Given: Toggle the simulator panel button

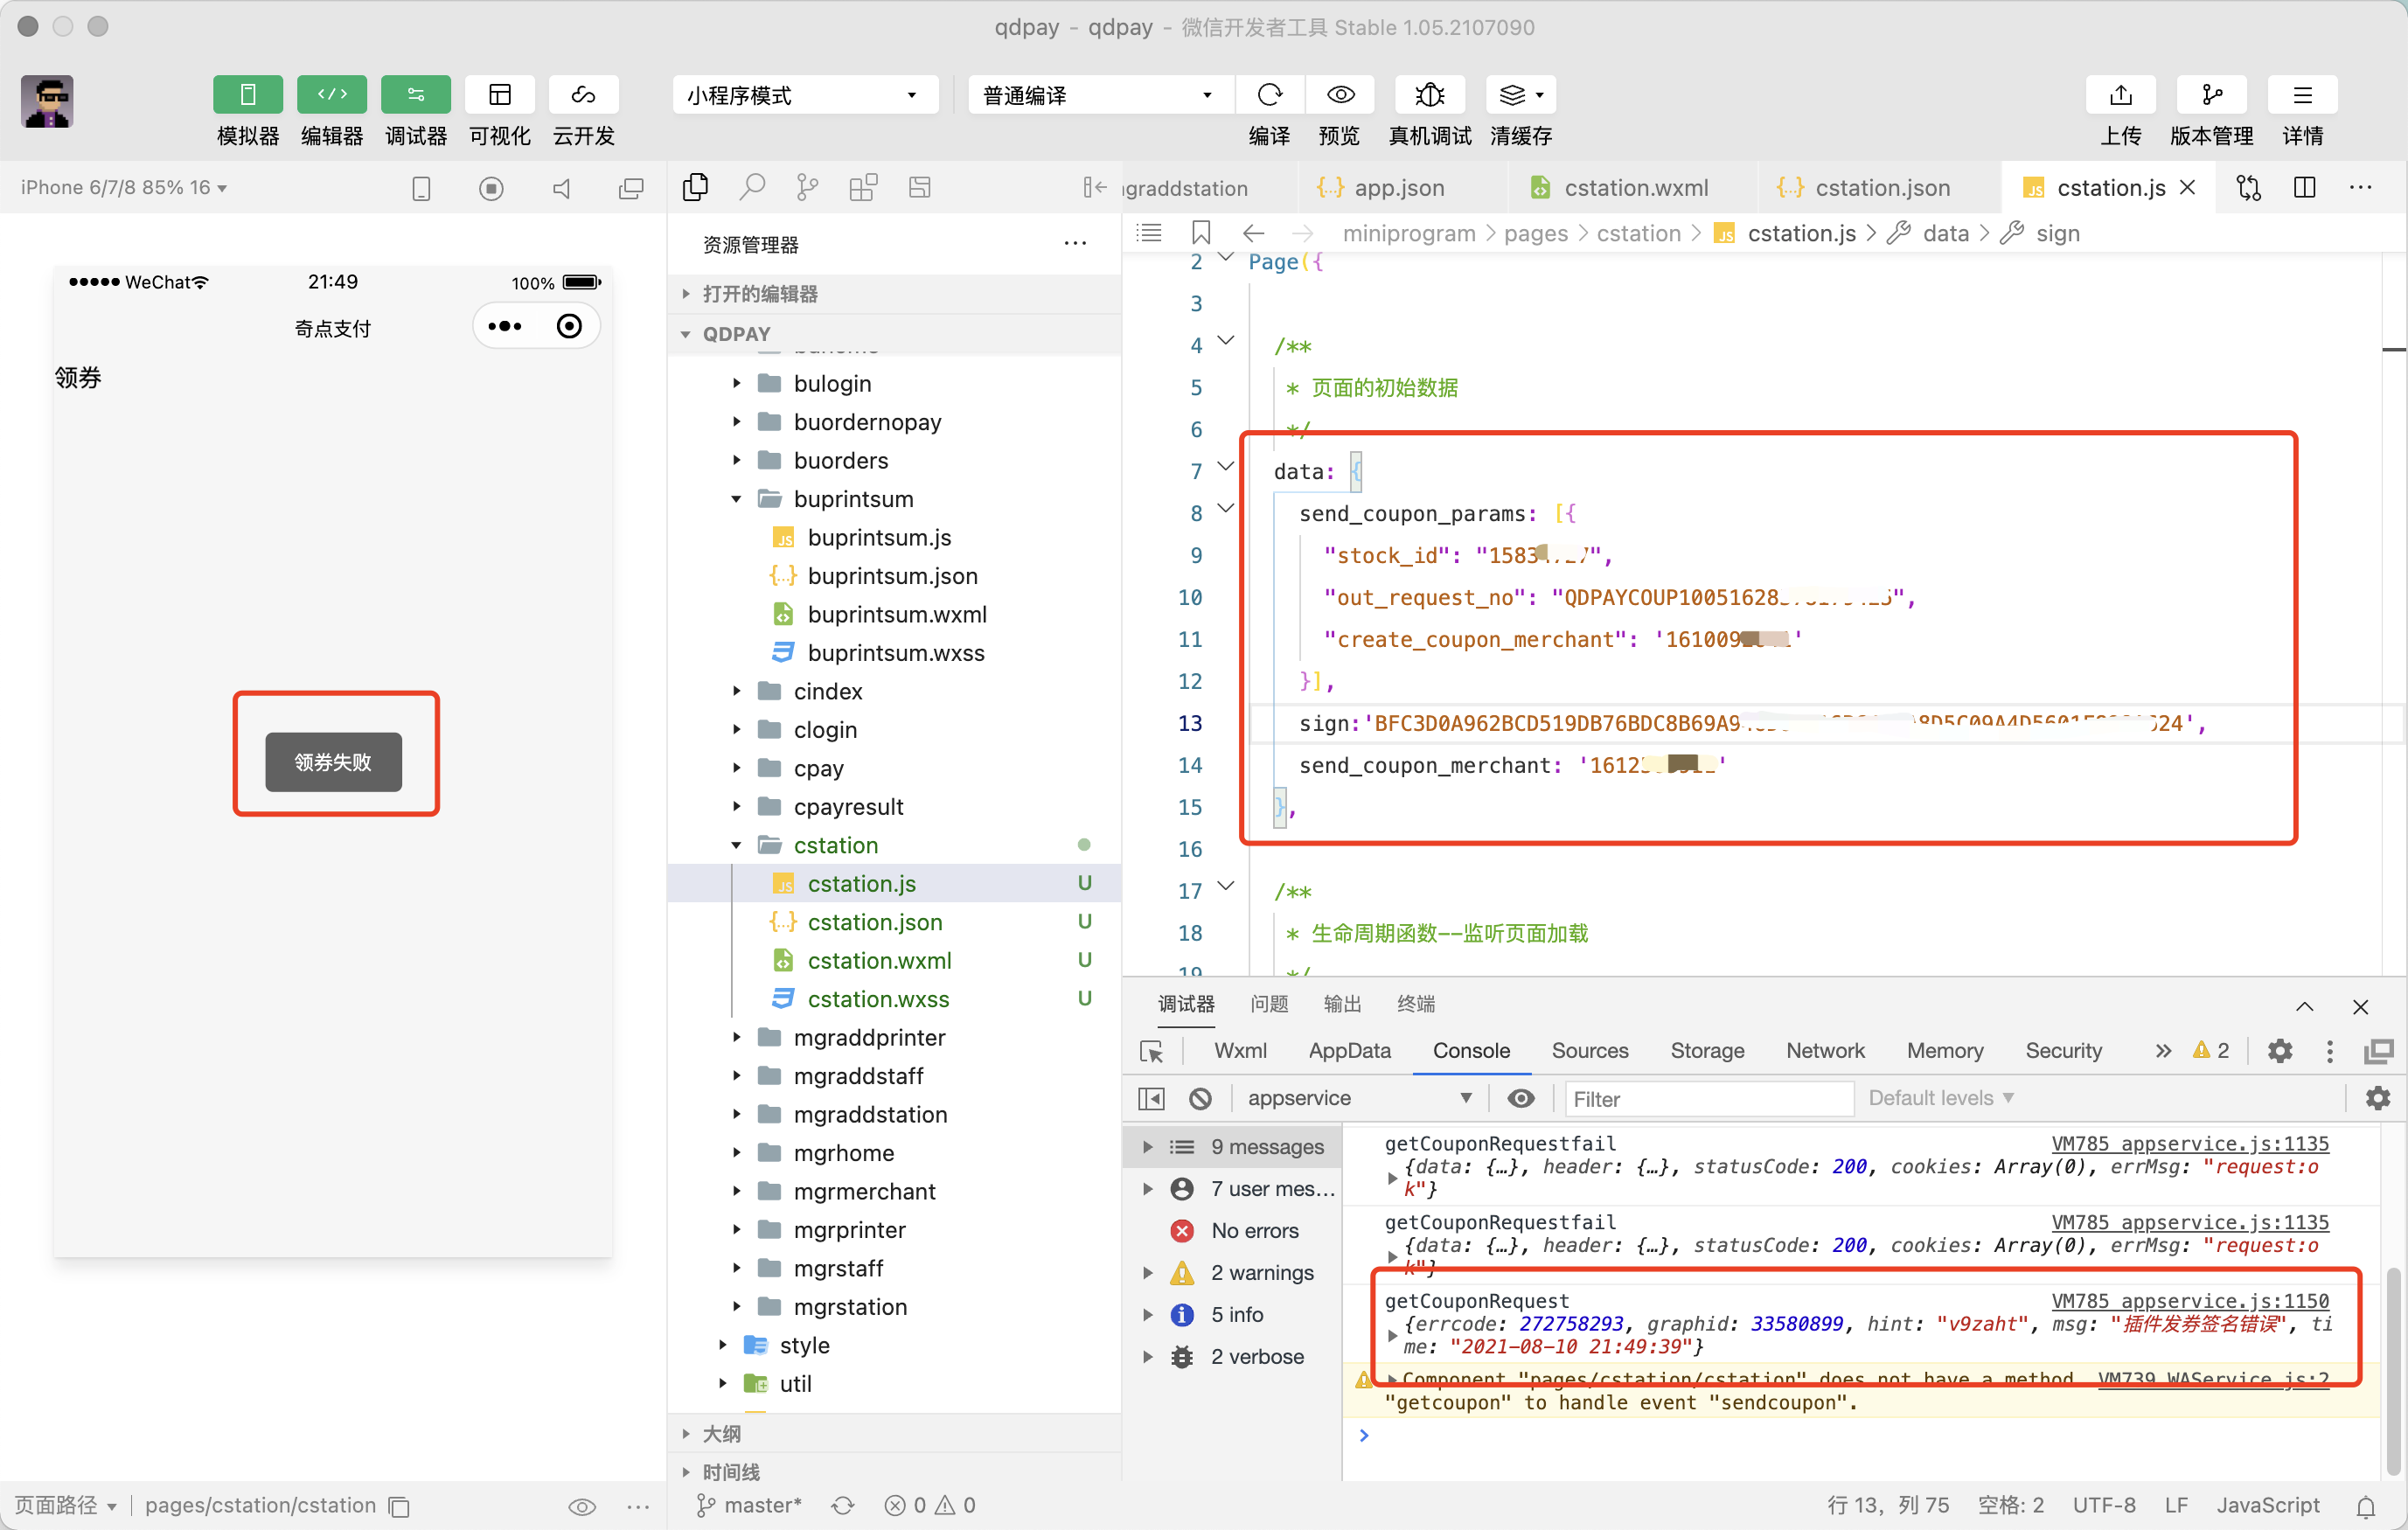Looking at the screenshot, I should tap(247, 95).
